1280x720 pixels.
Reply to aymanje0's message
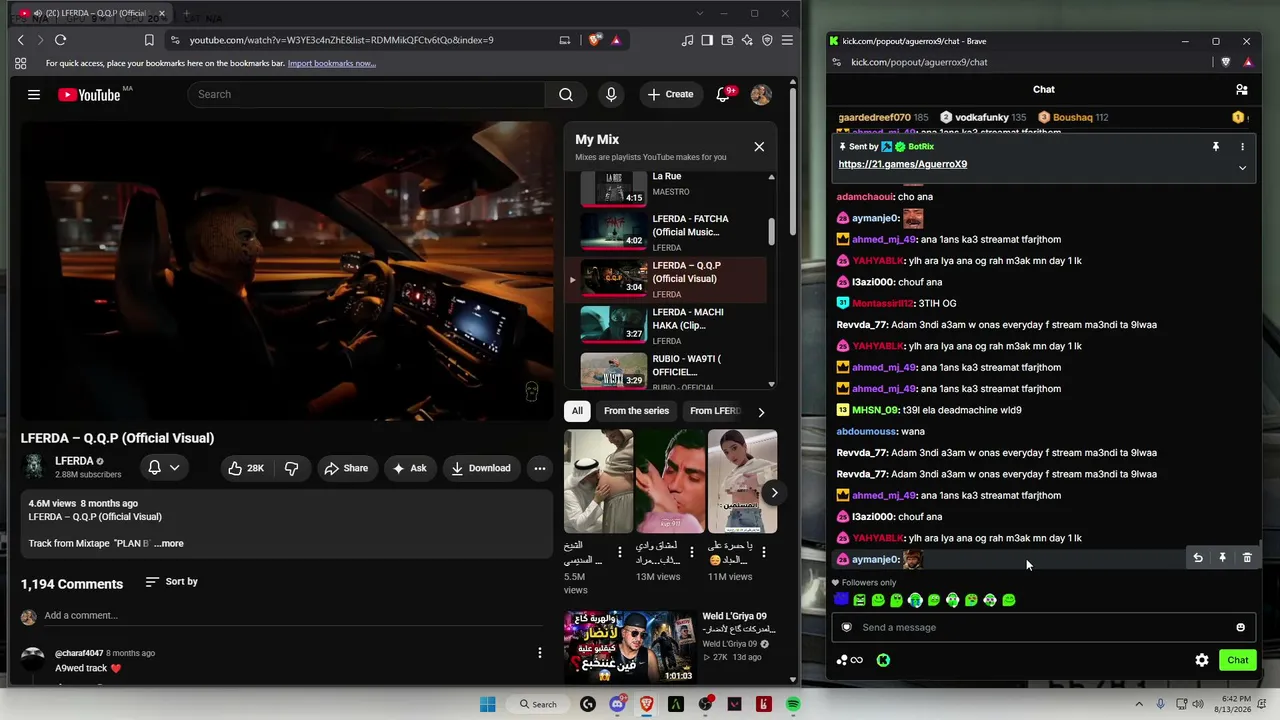click(x=1198, y=558)
